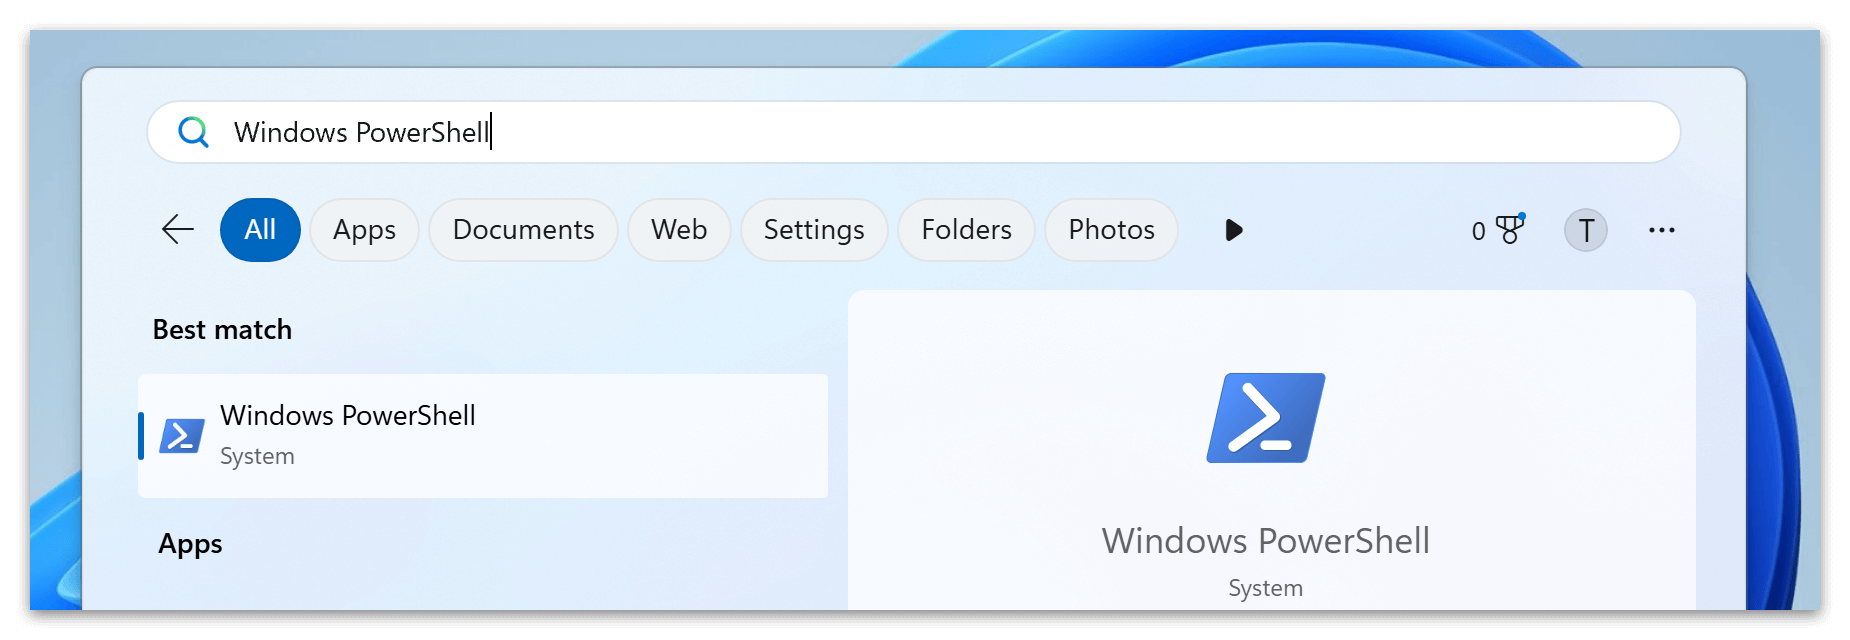Screen dimensions: 1850x640
Task: Click the small PowerShell icon in results
Action: (x=182, y=436)
